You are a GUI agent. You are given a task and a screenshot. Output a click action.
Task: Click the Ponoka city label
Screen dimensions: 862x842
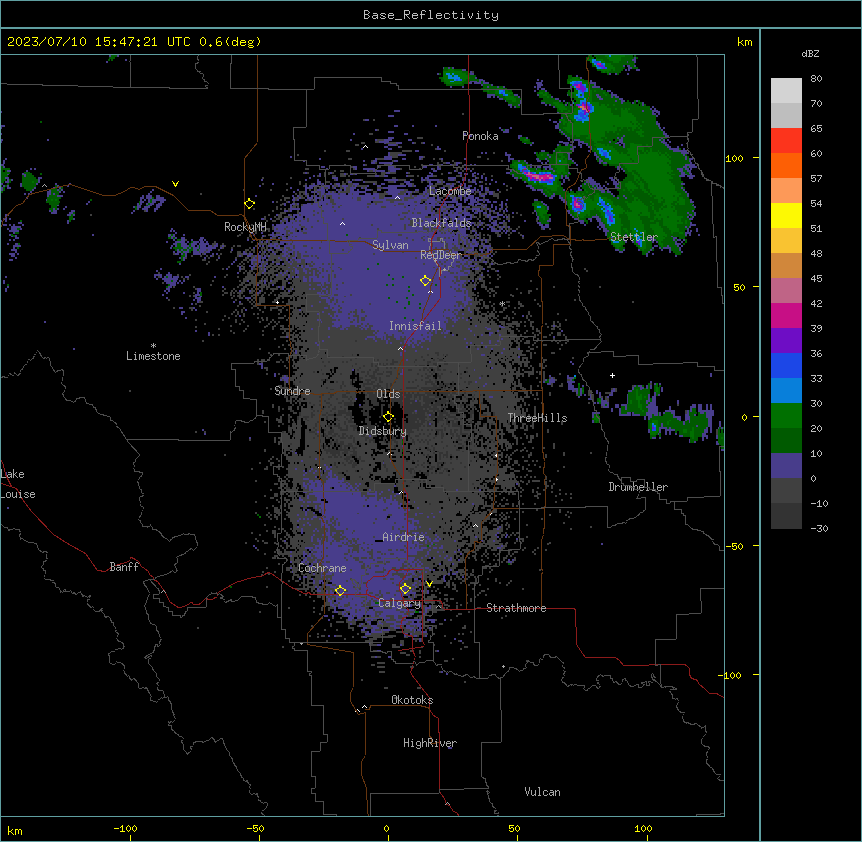click(480, 136)
